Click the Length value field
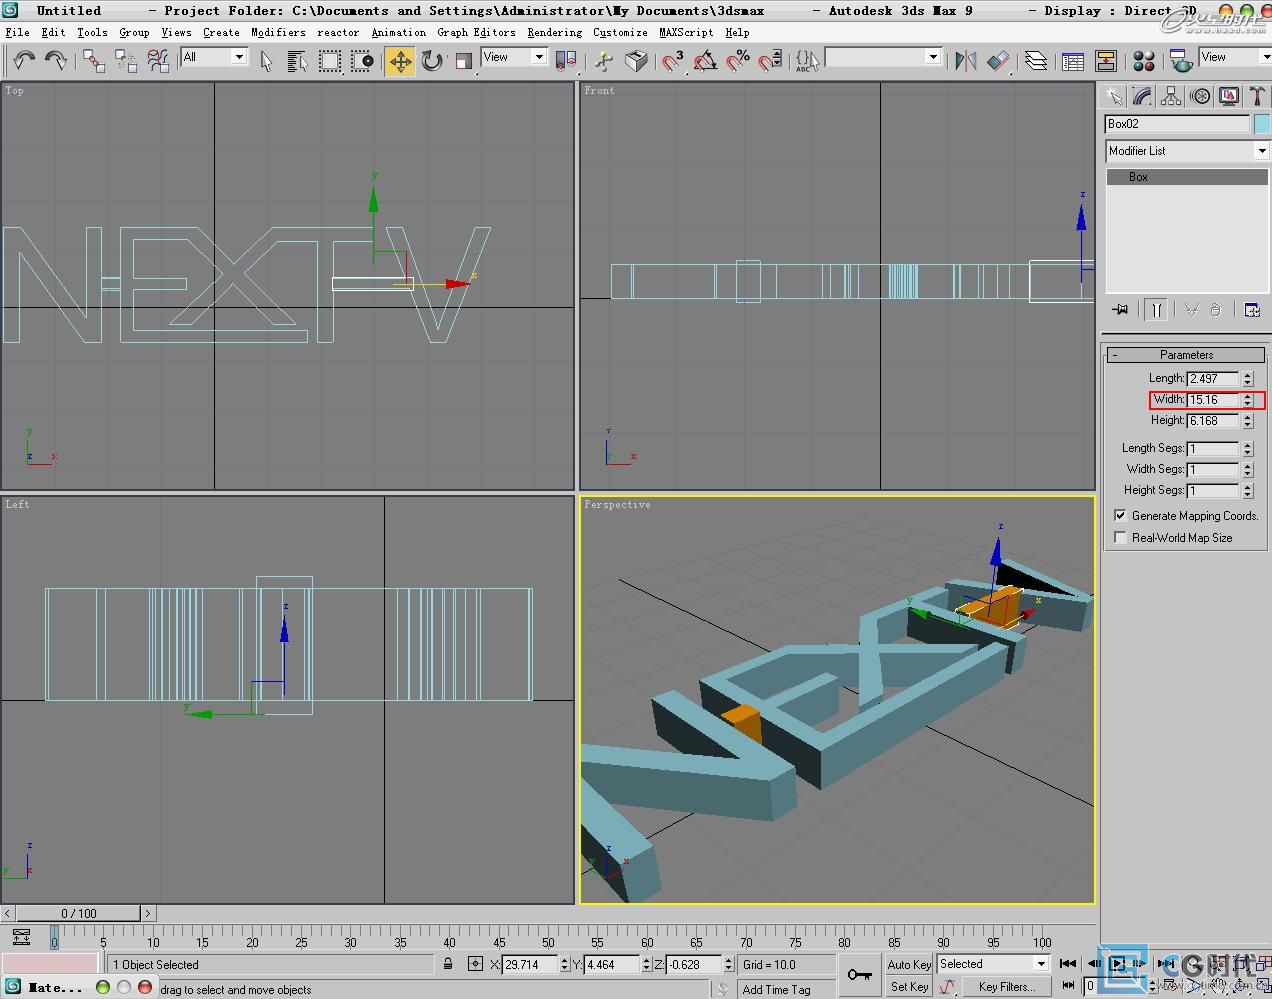 (1212, 379)
